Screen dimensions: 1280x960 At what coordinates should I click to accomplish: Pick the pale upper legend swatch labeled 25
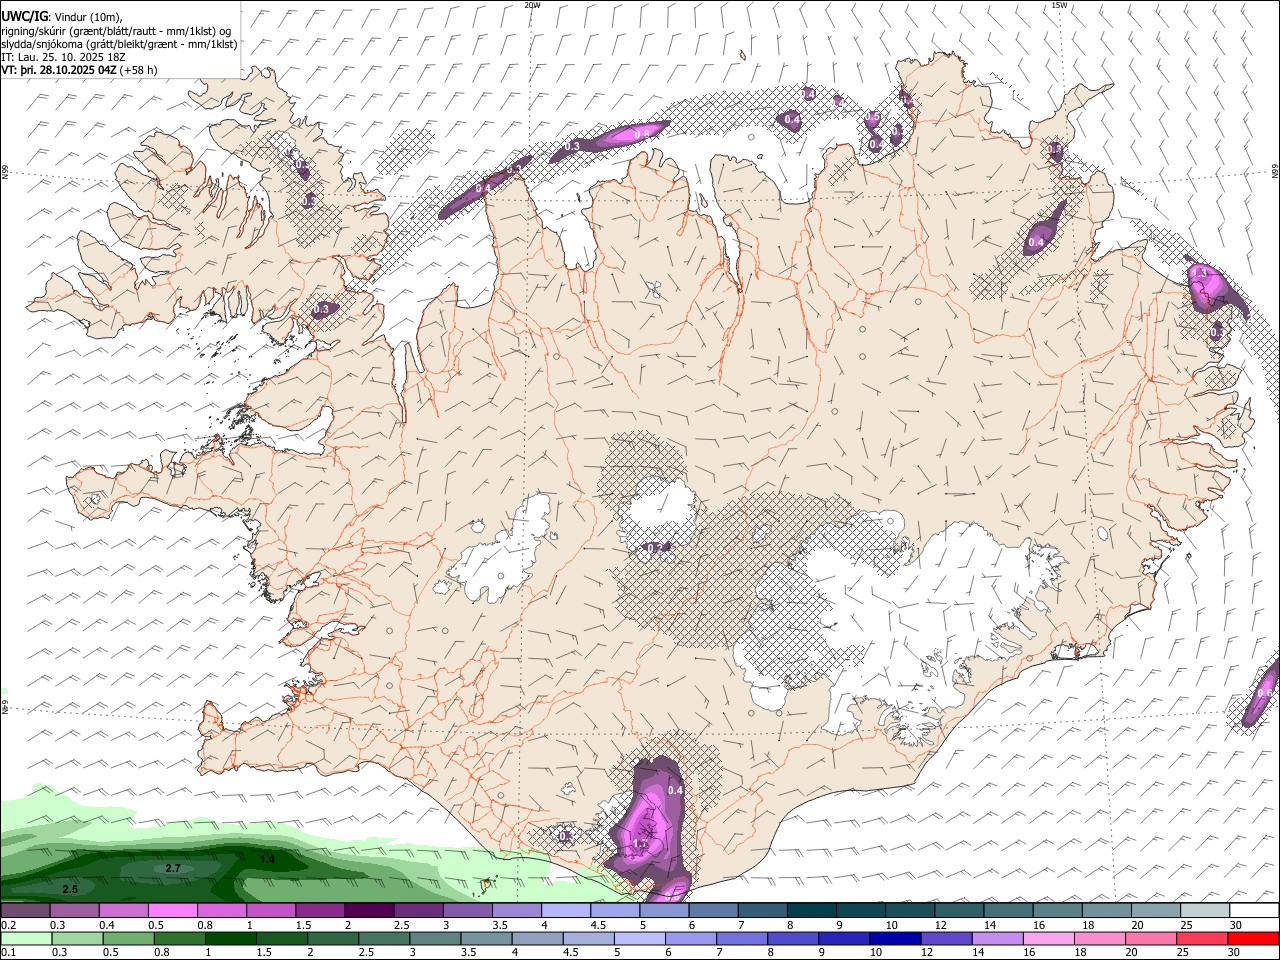pos(1204,911)
